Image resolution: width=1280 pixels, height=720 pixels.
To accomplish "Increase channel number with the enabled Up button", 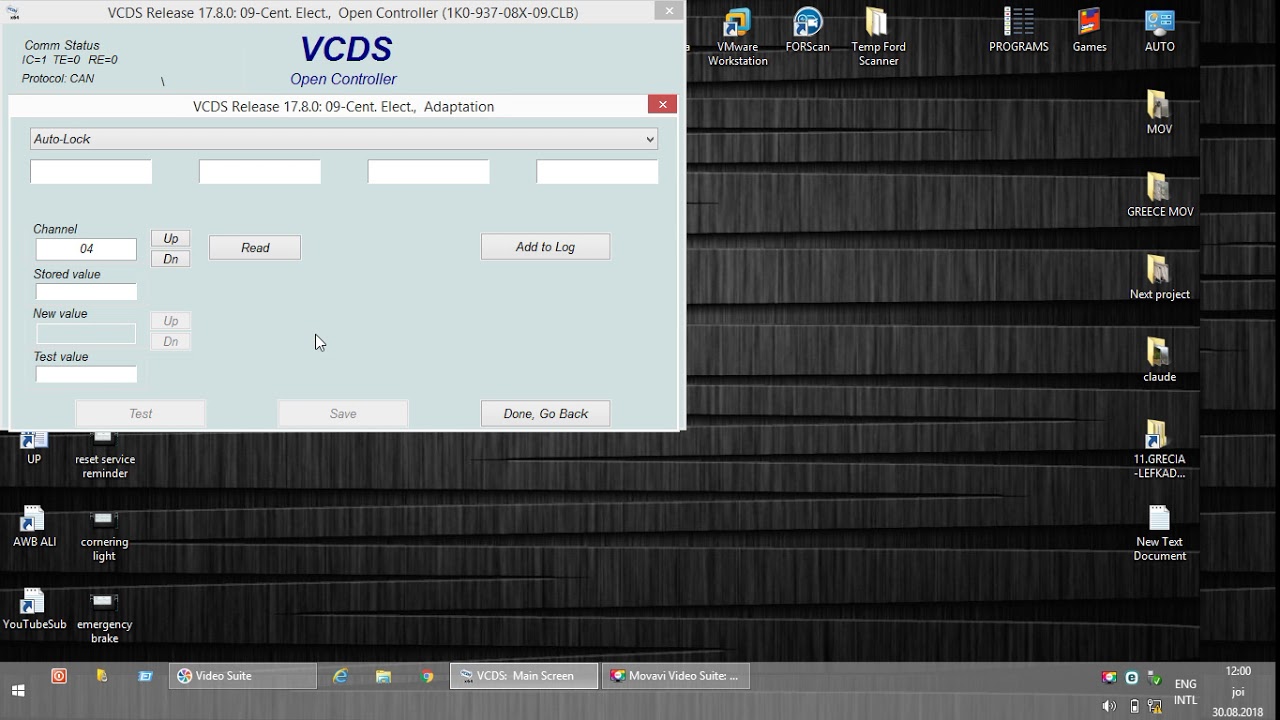I will 171,238.
